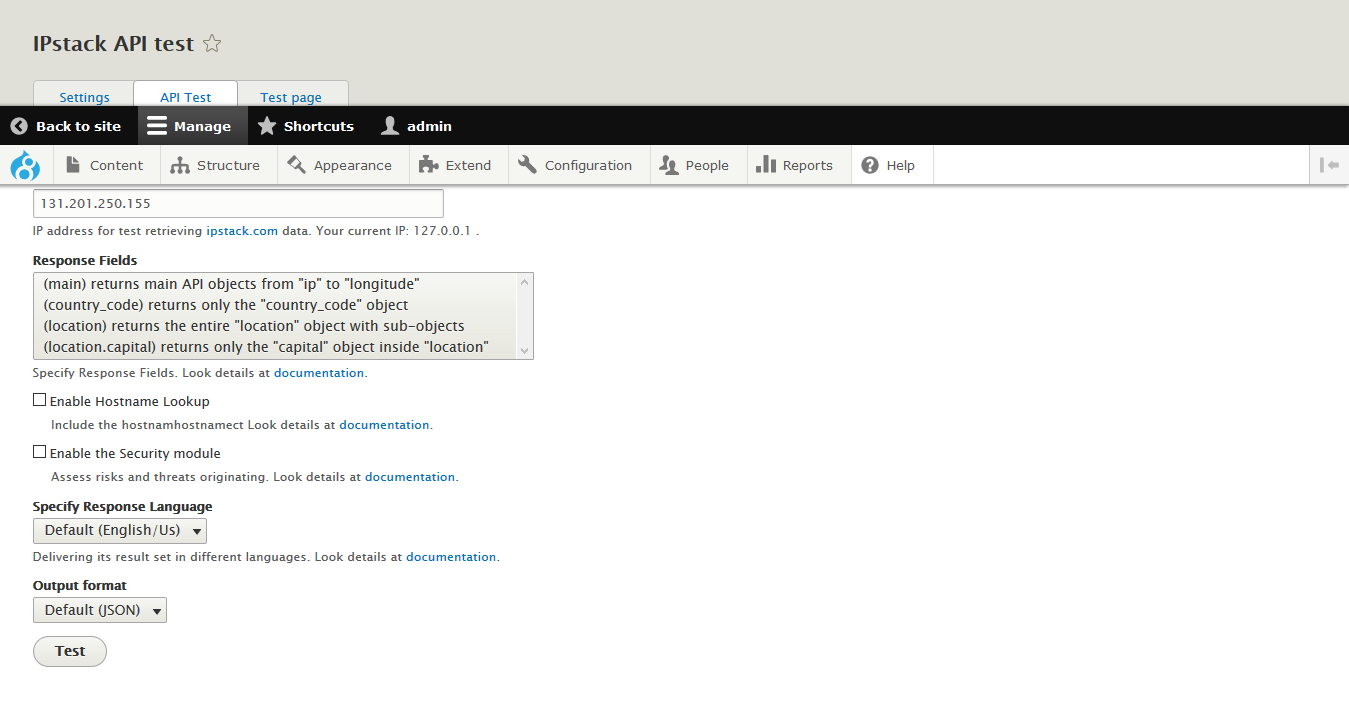Open documentation link under Hostname Lookup
1349x701 pixels.
(x=384, y=425)
